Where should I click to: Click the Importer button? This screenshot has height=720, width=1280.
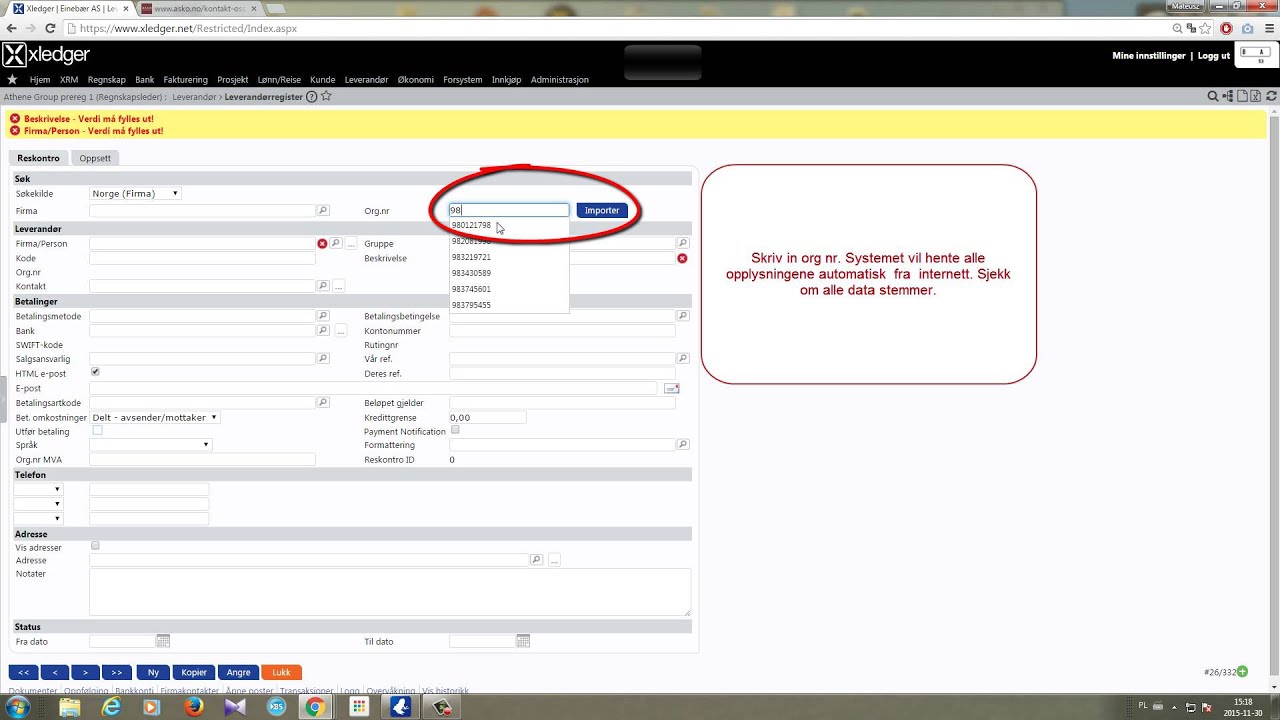click(602, 211)
